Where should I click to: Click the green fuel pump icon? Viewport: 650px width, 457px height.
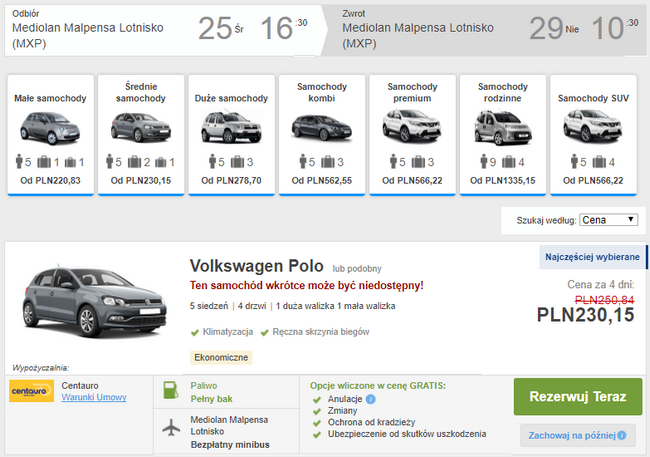(x=170, y=390)
